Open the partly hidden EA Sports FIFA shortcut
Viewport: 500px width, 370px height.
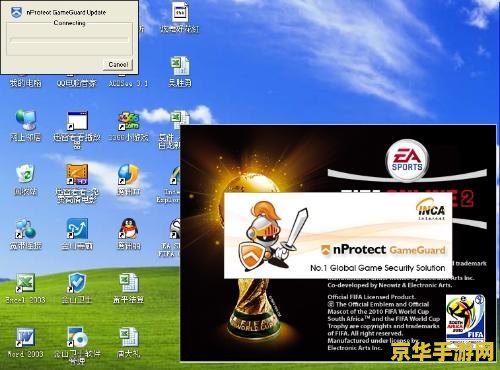click(x=175, y=229)
